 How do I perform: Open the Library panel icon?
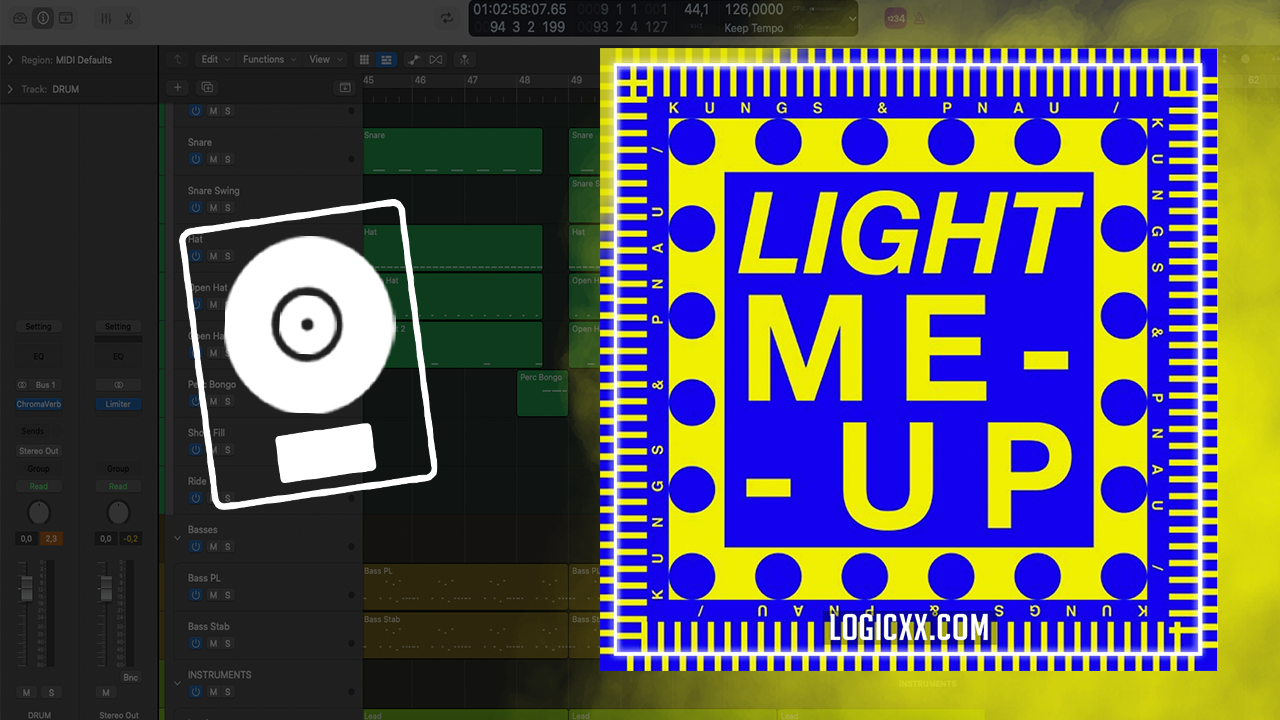click(x=20, y=18)
